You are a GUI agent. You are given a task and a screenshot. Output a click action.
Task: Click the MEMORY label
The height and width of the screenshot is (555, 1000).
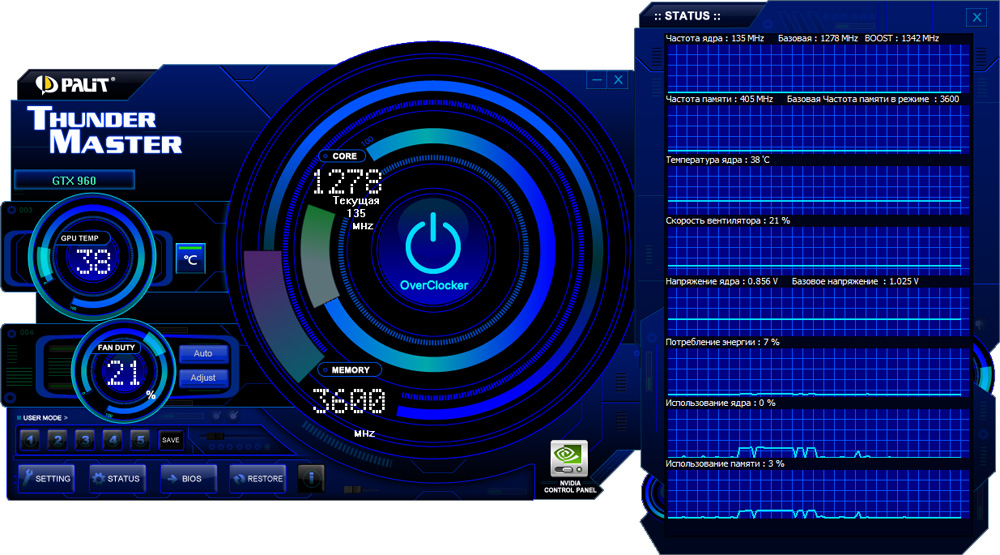tap(350, 370)
